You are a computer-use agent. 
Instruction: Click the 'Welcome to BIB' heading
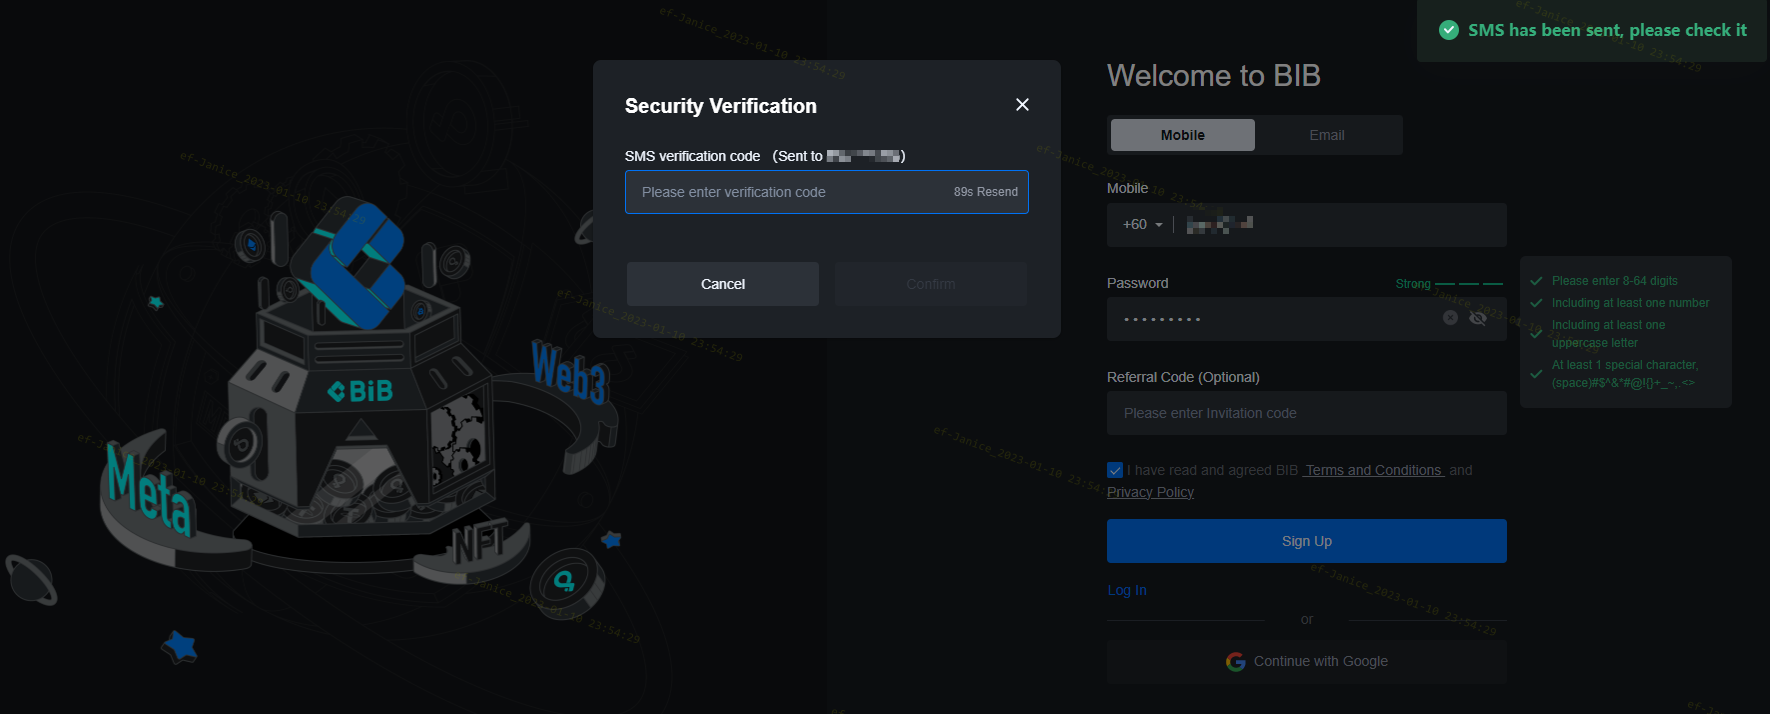pyautogui.click(x=1214, y=76)
